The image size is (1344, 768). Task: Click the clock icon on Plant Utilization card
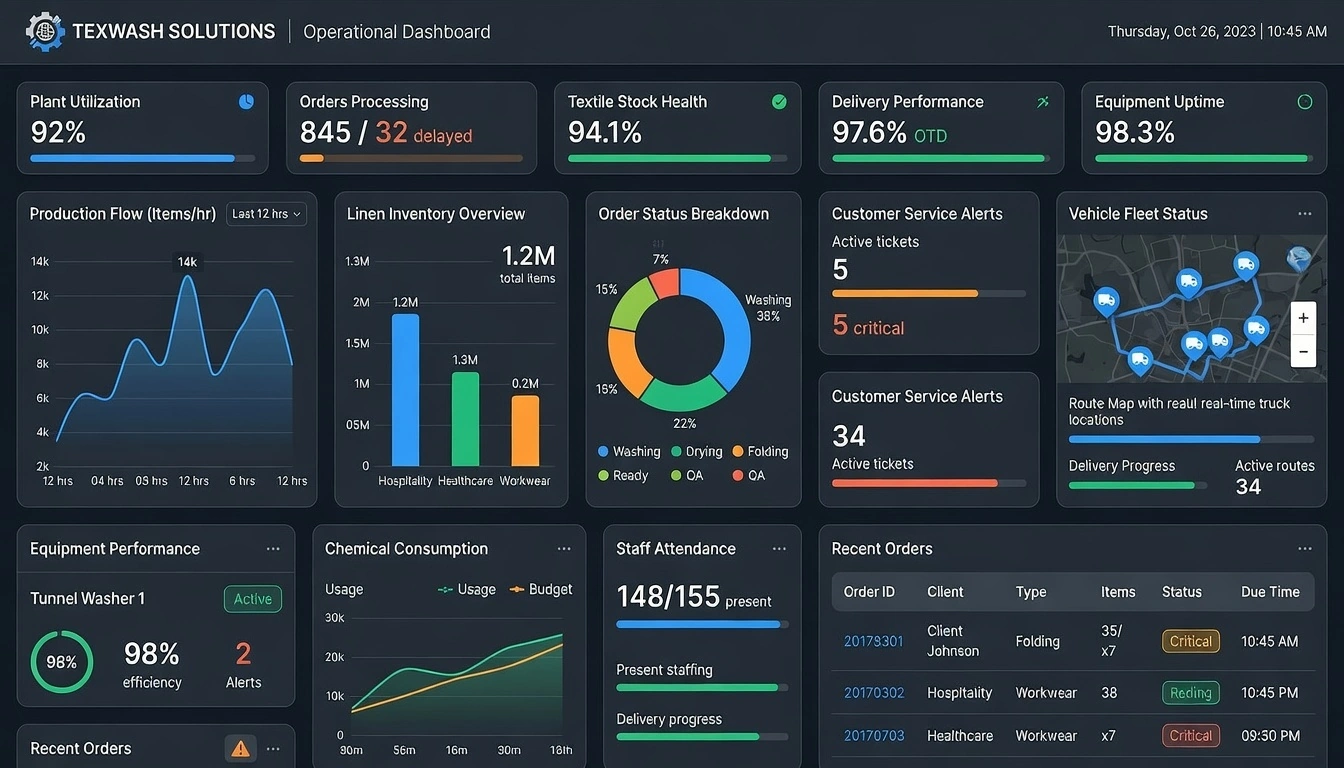[x=245, y=101]
